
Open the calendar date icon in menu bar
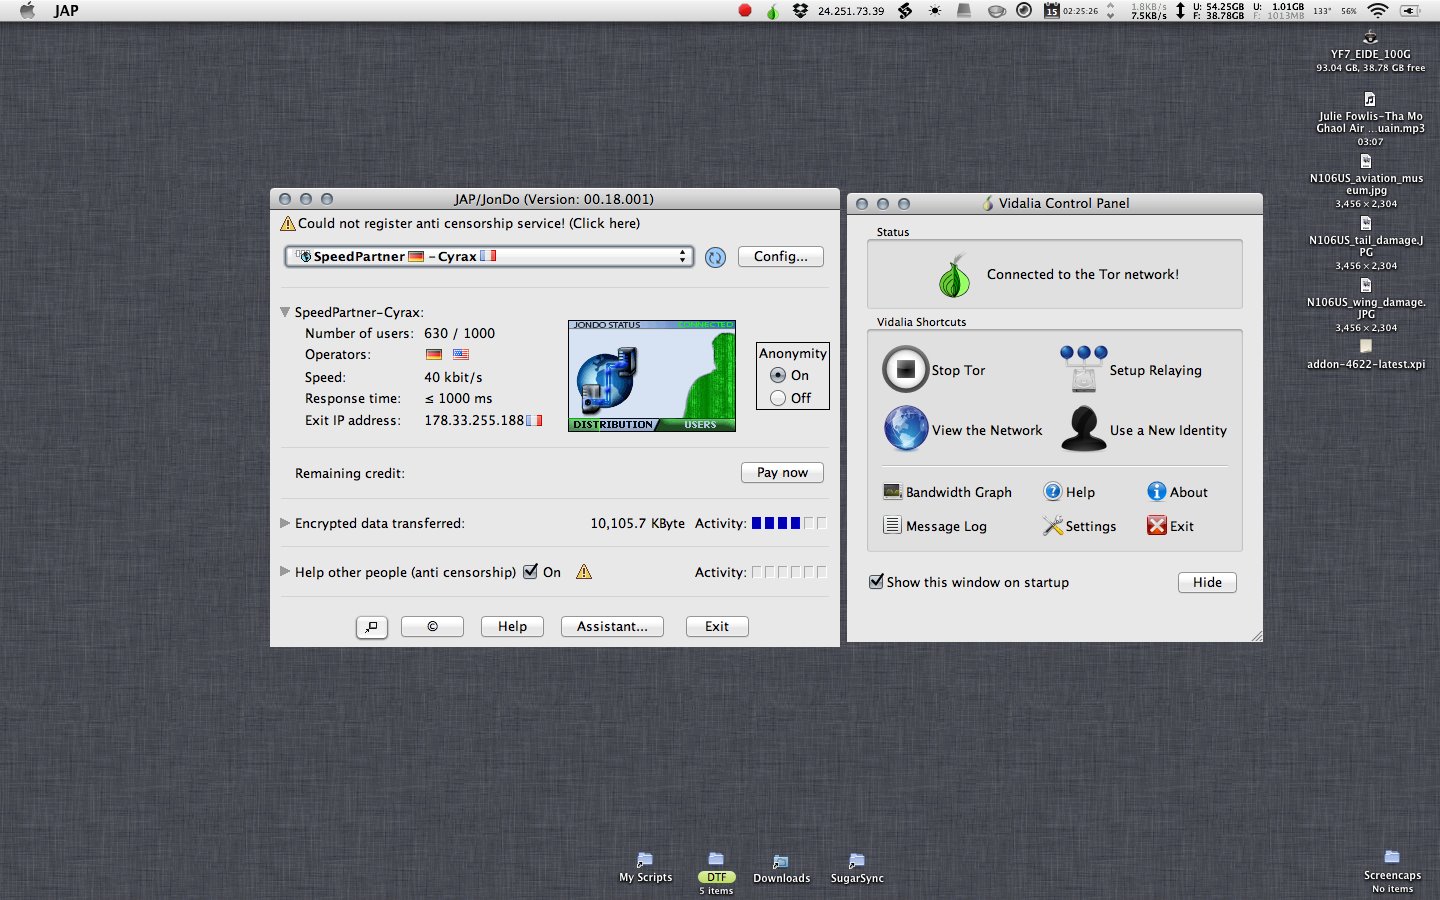(1051, 11)
